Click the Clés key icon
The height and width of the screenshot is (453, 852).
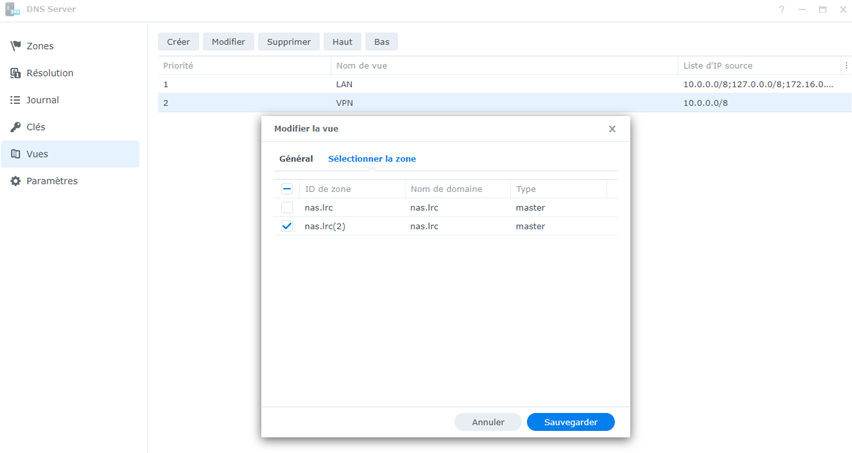coord(15,127)
